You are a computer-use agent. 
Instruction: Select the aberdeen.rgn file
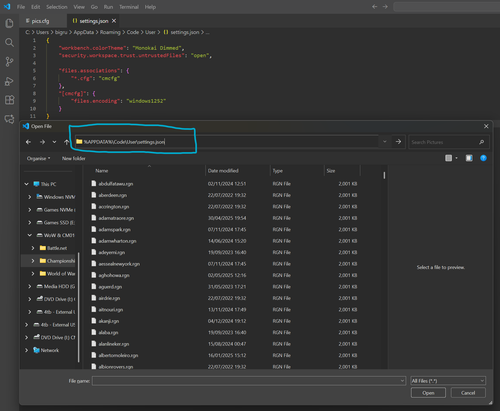(113, 195)
